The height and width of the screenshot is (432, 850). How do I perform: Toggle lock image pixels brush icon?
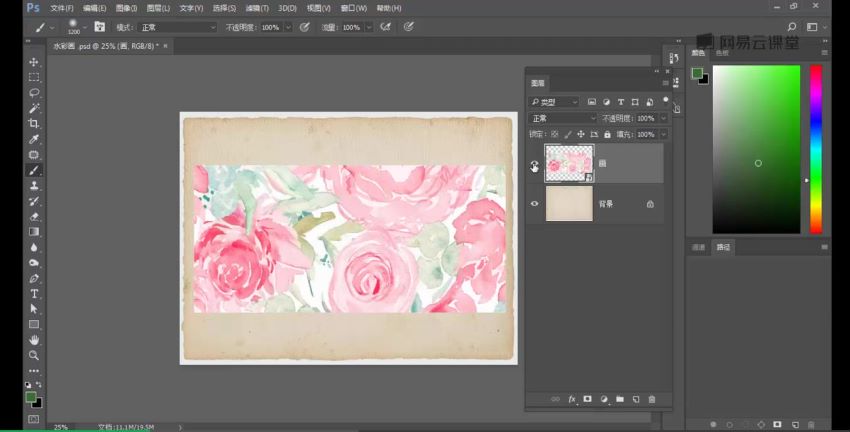[568, 134]
